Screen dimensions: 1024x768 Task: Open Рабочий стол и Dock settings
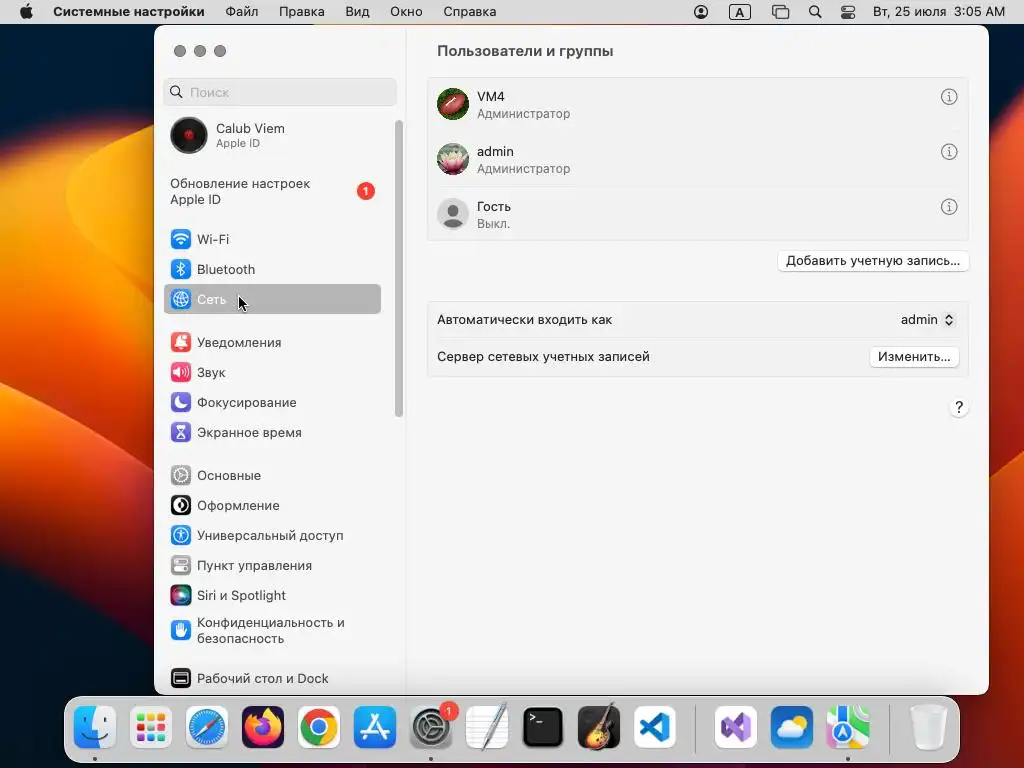tap(272, 679)
